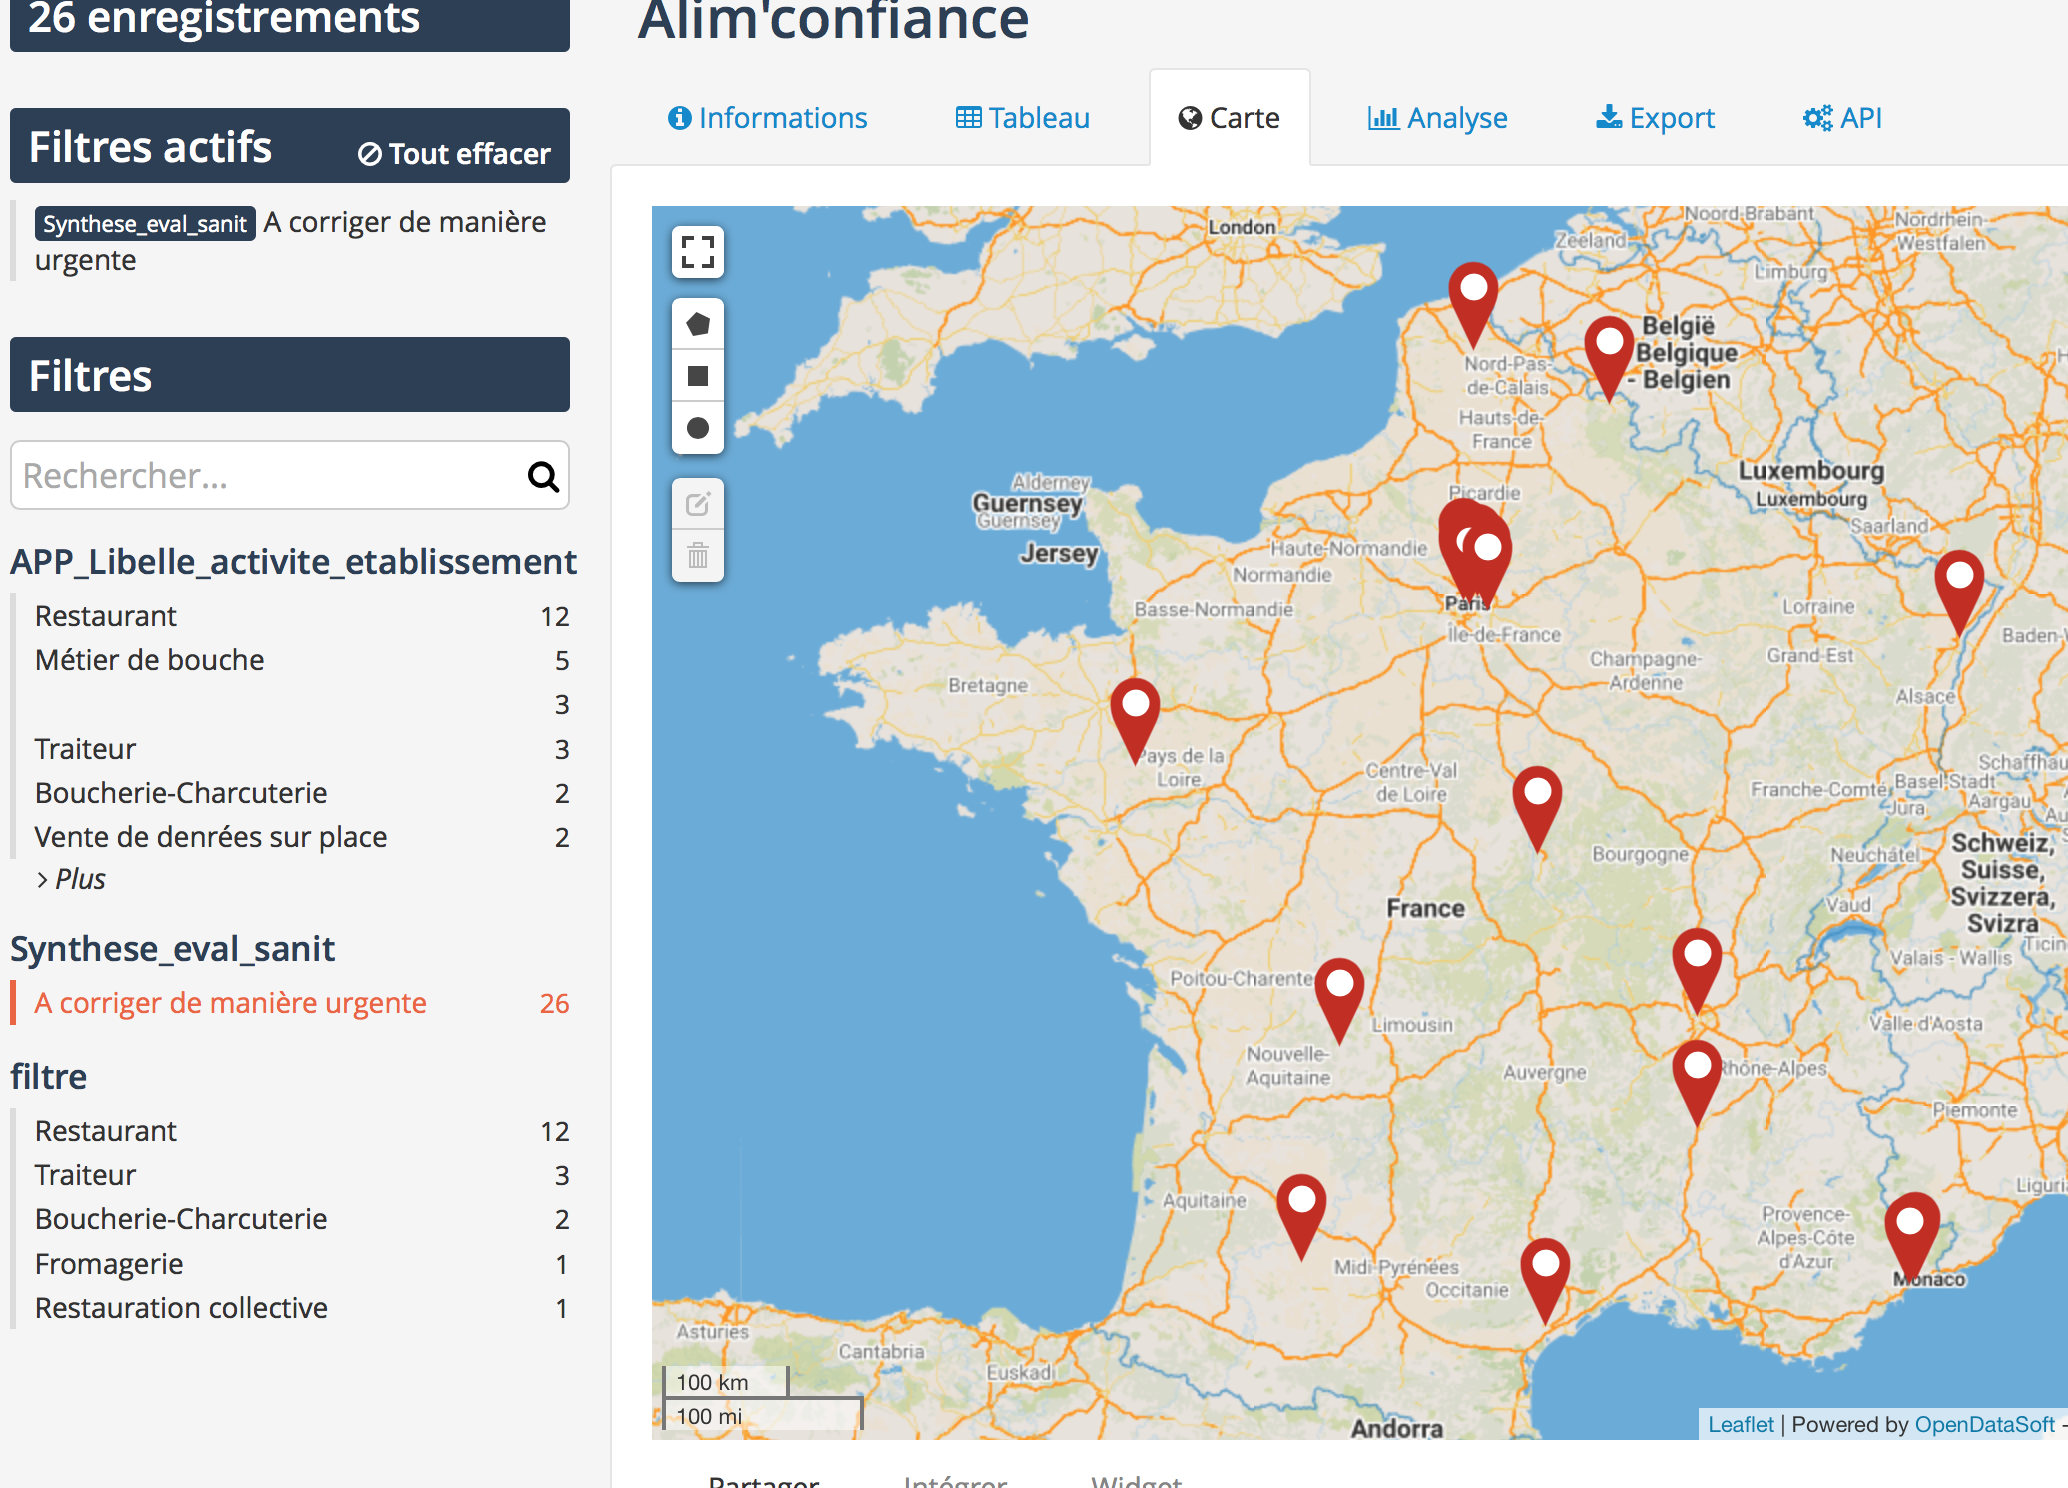Image resolution: width=2068 pixels, height=1488 pixels.
Task: Click the search magnifier icon
Action: (x=543, y=477)
